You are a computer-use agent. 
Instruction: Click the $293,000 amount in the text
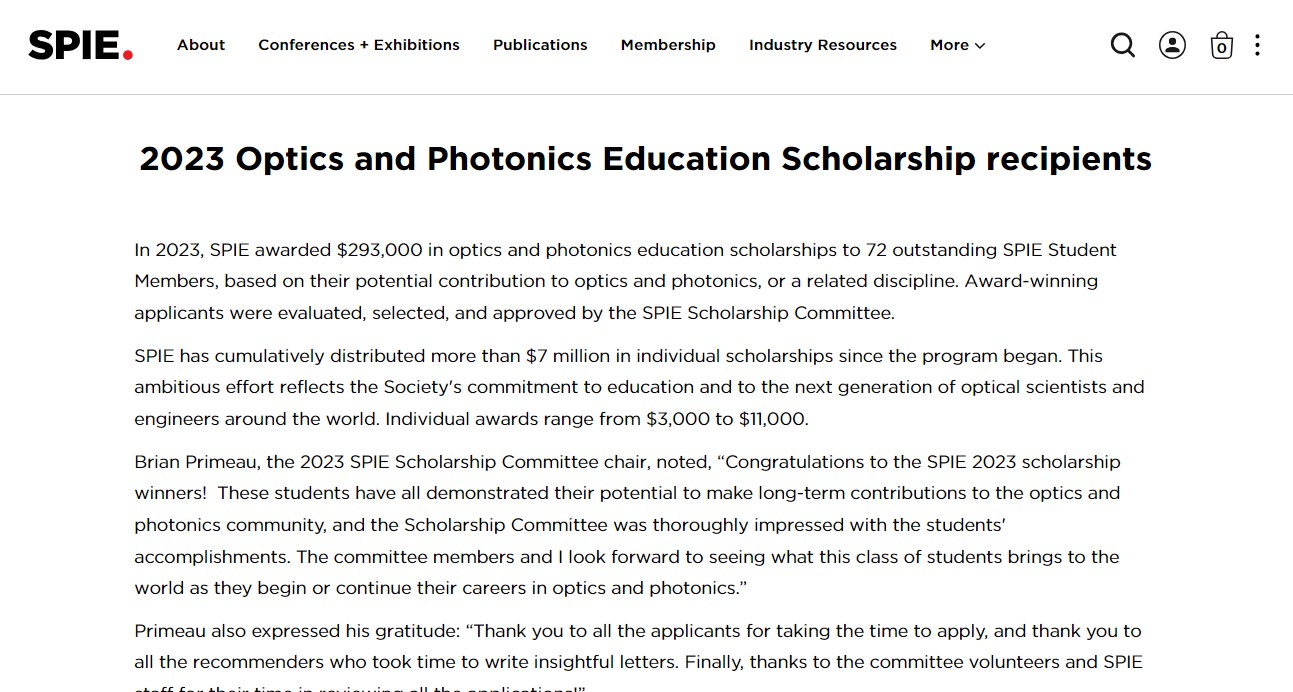click(379, 250)
